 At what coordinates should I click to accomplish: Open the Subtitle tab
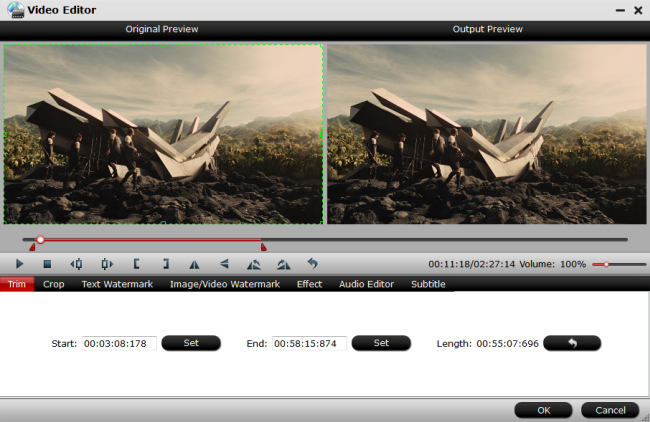[428, 284]
